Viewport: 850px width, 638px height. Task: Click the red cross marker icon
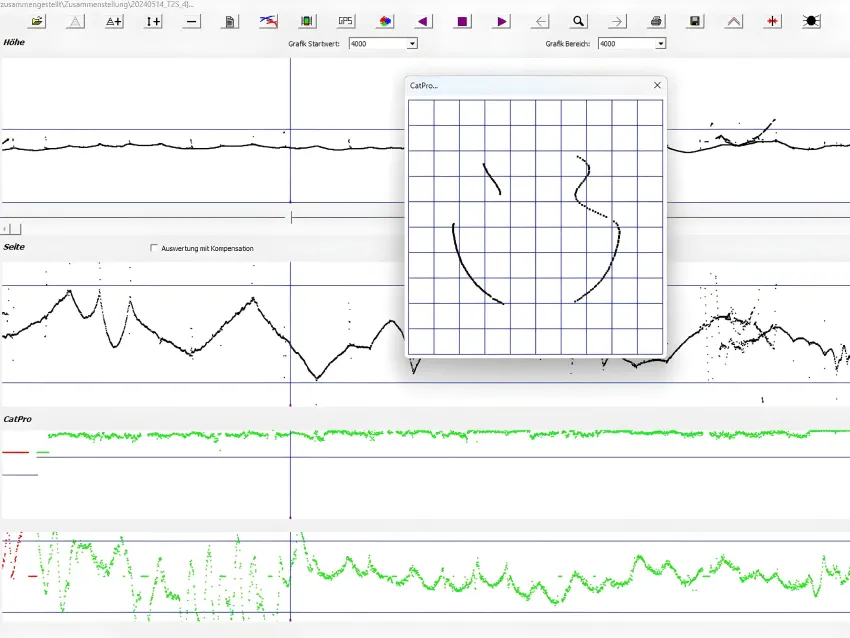[772, 22]
